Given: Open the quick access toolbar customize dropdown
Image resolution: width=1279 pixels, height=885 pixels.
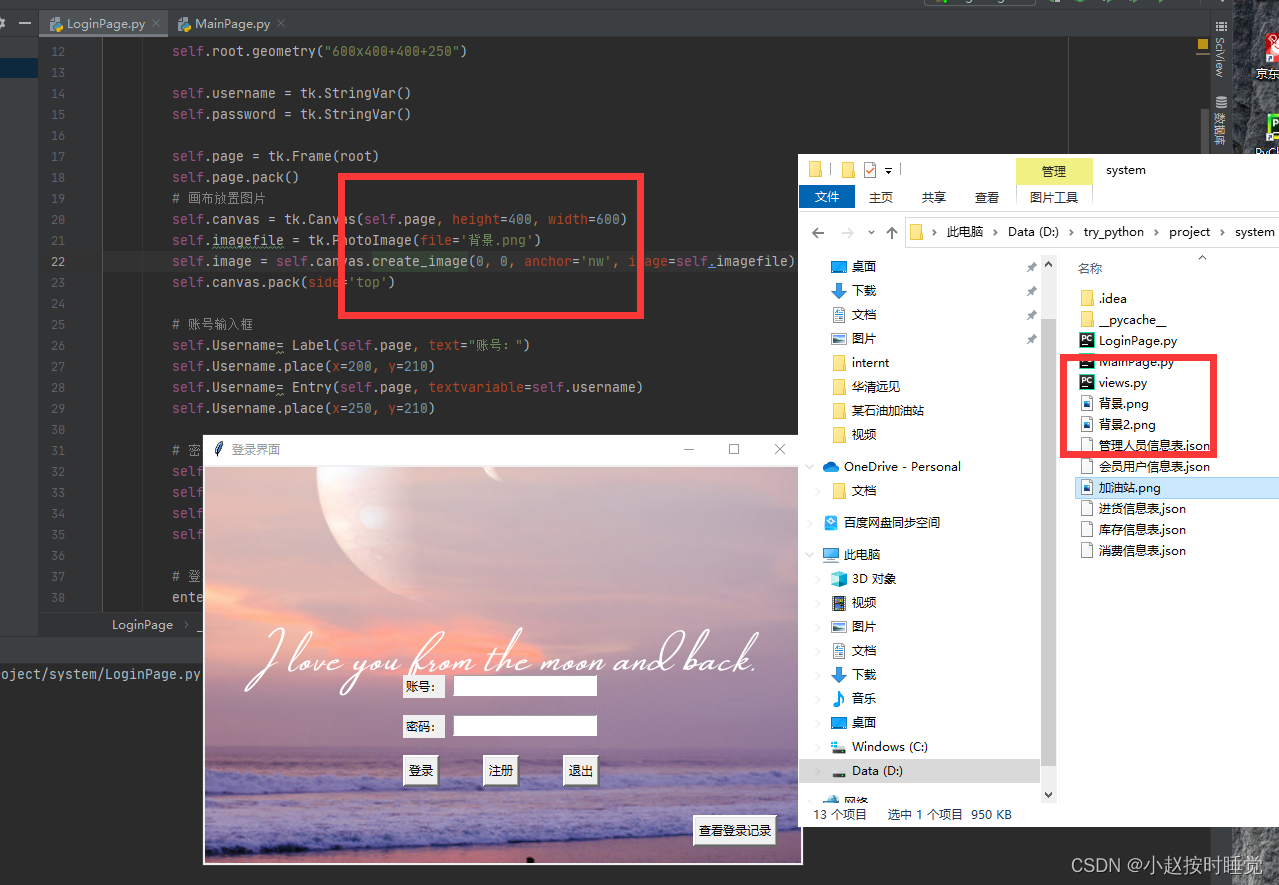Looking at the screenshot, I should tap(888, 170).
